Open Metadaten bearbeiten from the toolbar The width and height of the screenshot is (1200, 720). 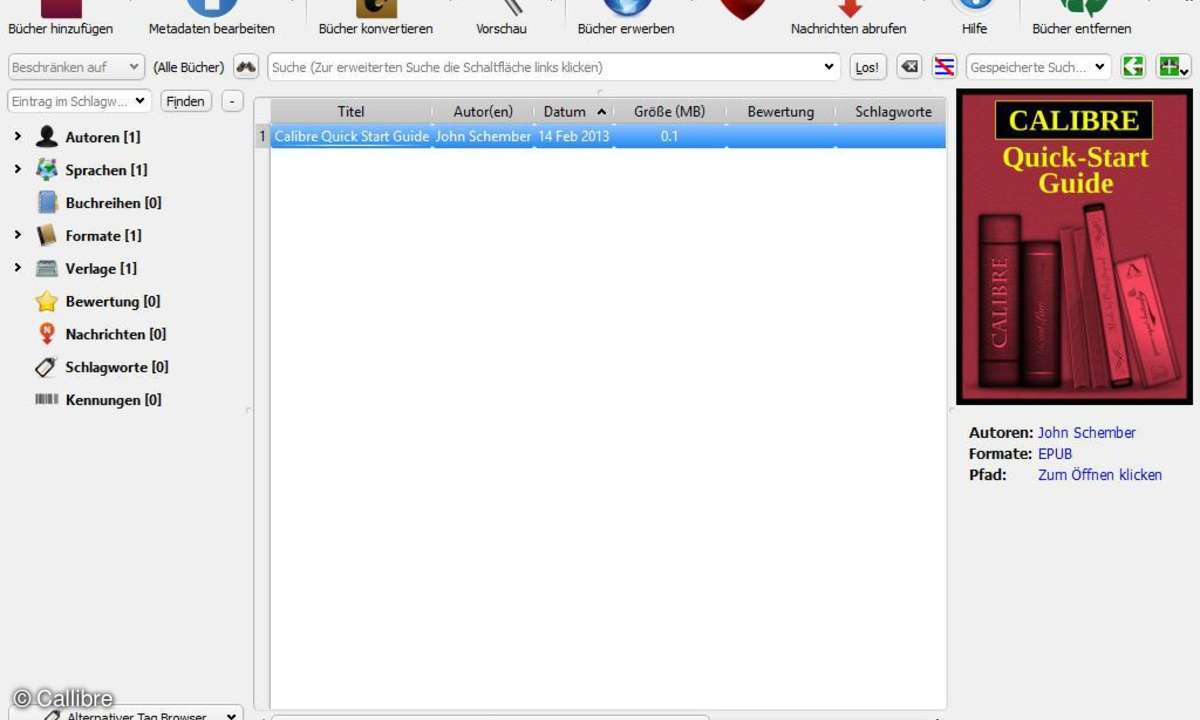[x=211, y=18]
